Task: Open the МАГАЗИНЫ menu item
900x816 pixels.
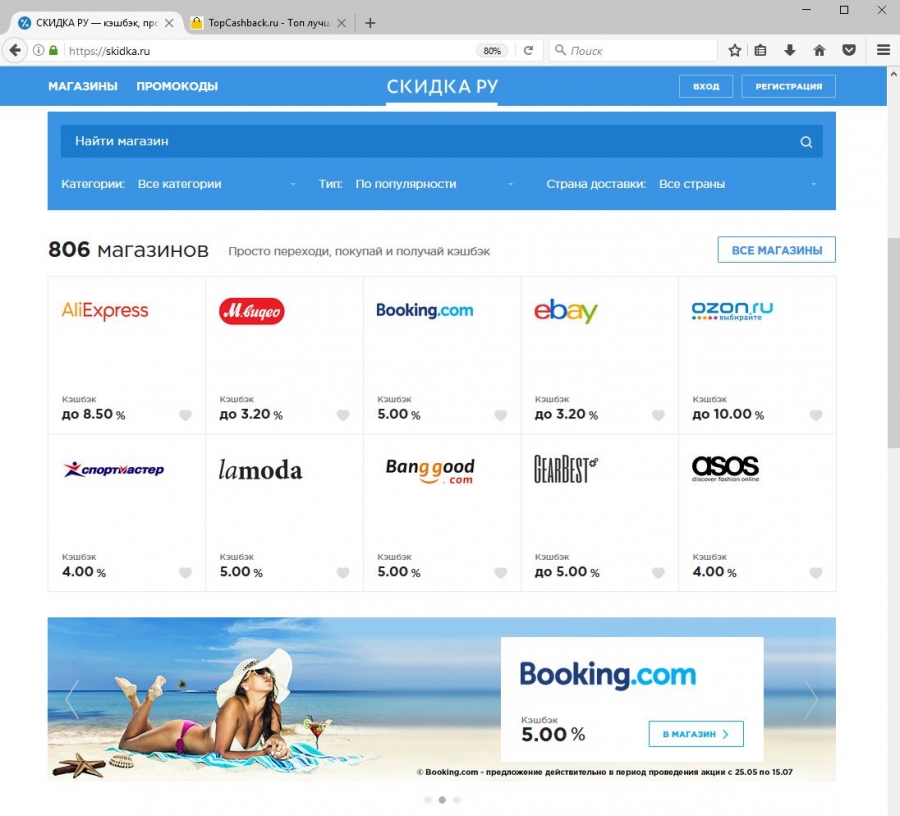Action: click(83, 86)
